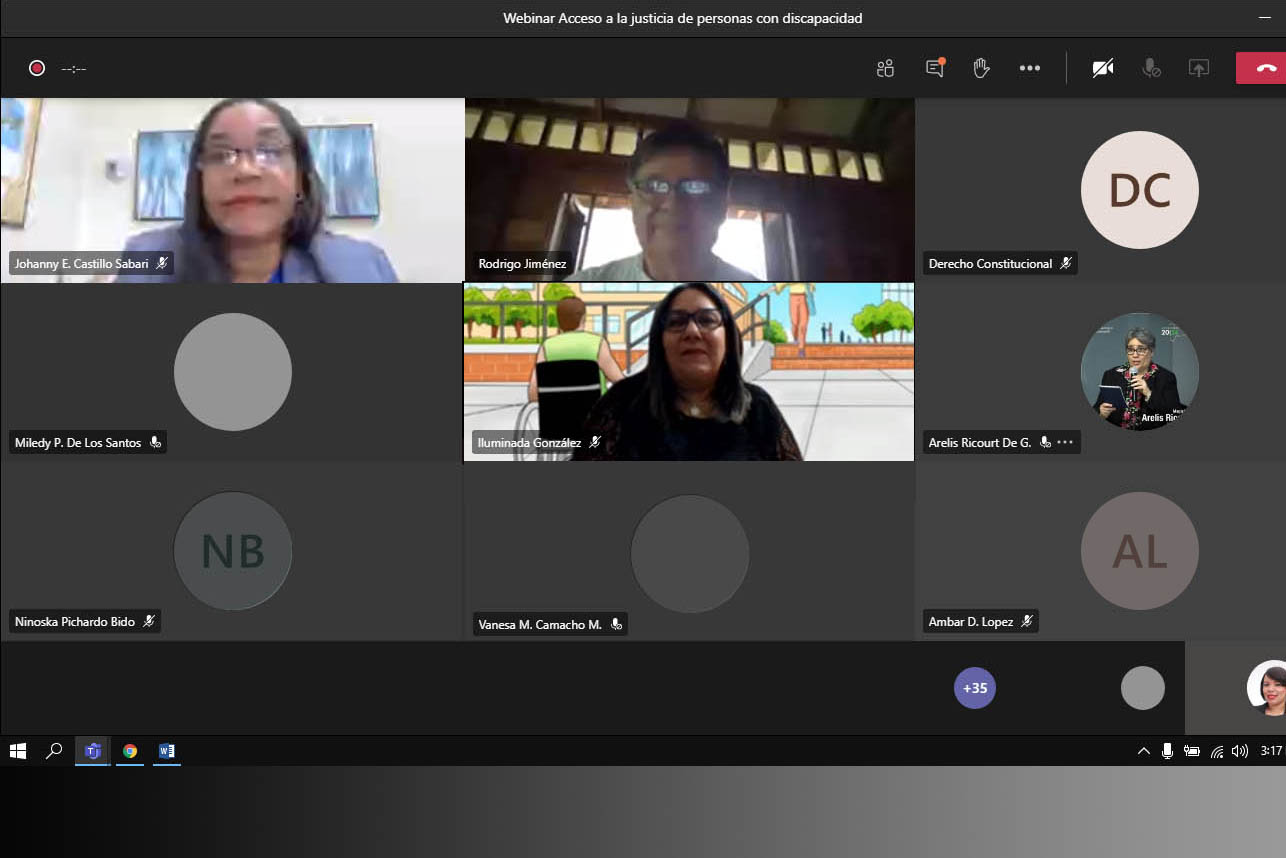Open Microsoft Word from the taskbar
This screenshot has height=858, width=1286.
point(167,751)
